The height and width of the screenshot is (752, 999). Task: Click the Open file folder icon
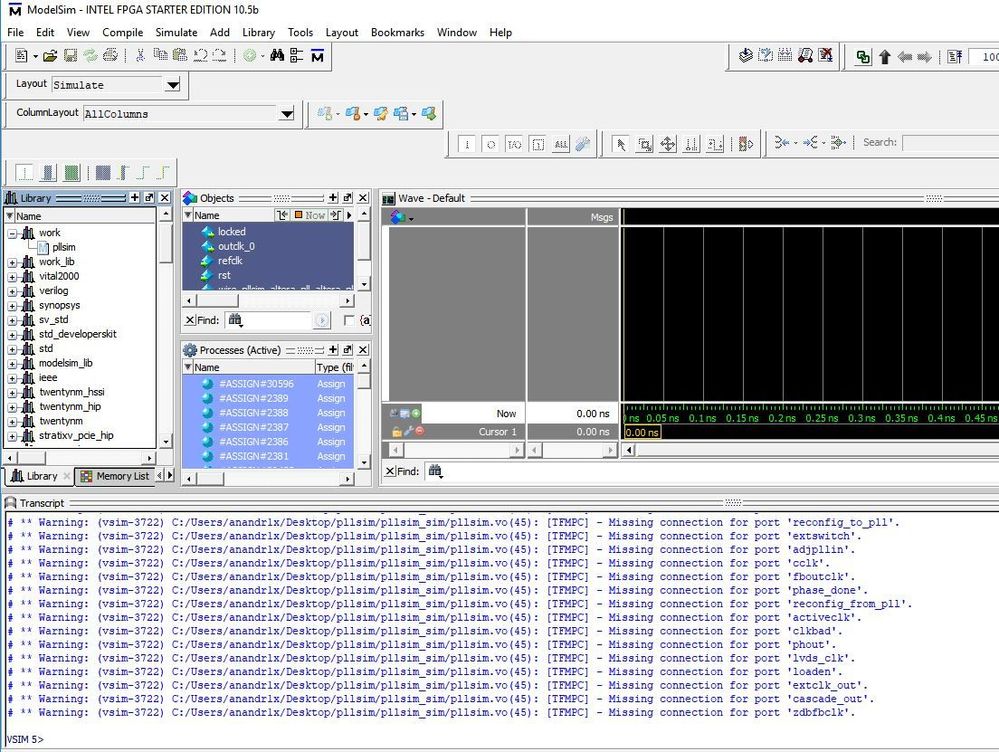[x=51, y=57]
